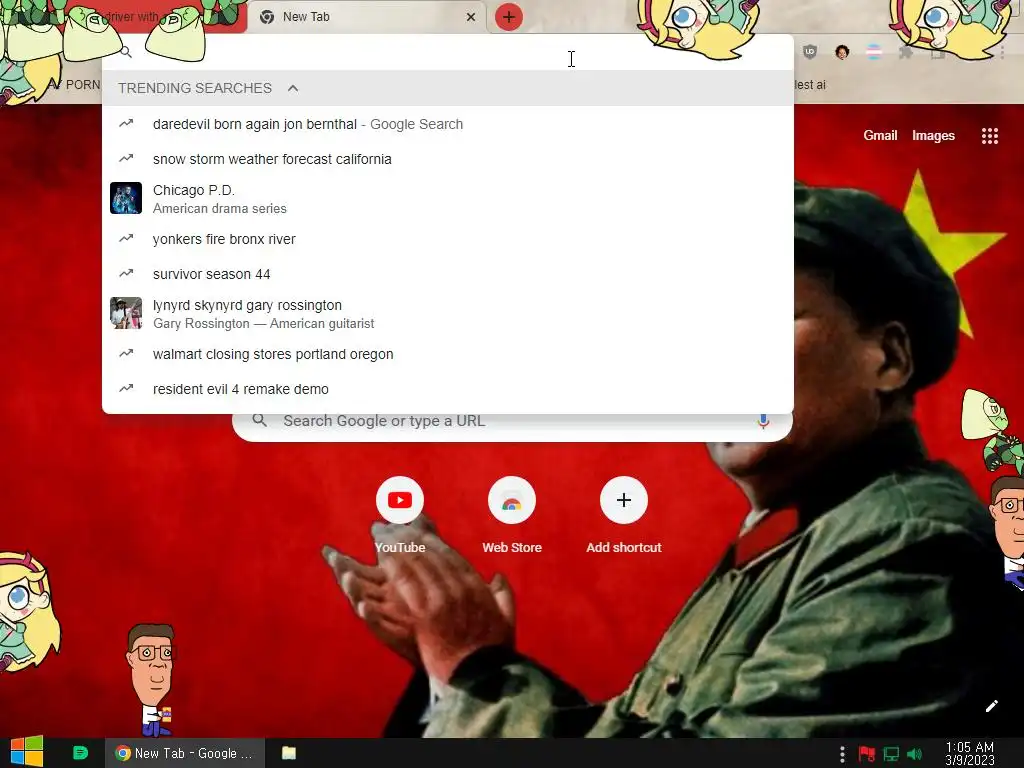Select suggestion walmart closing stores portland oregon

[x=448, y=354]
